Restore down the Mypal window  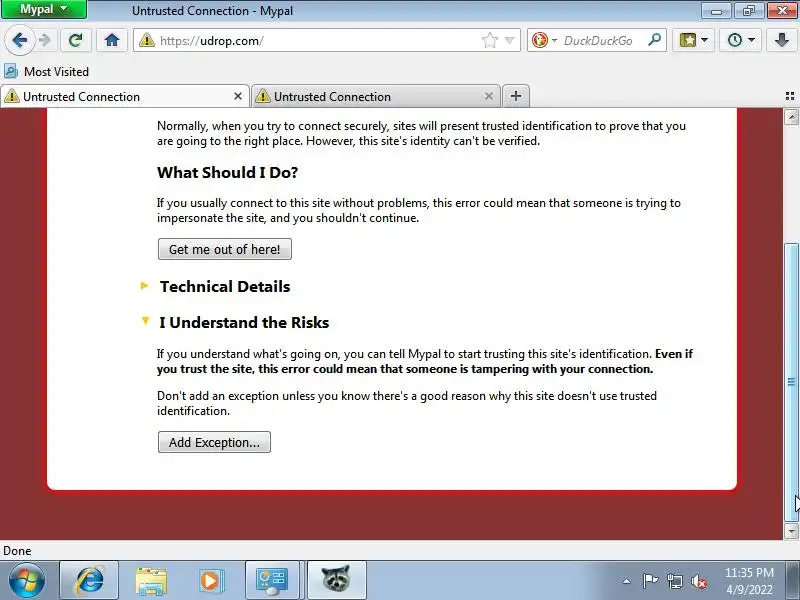[748, 10]
